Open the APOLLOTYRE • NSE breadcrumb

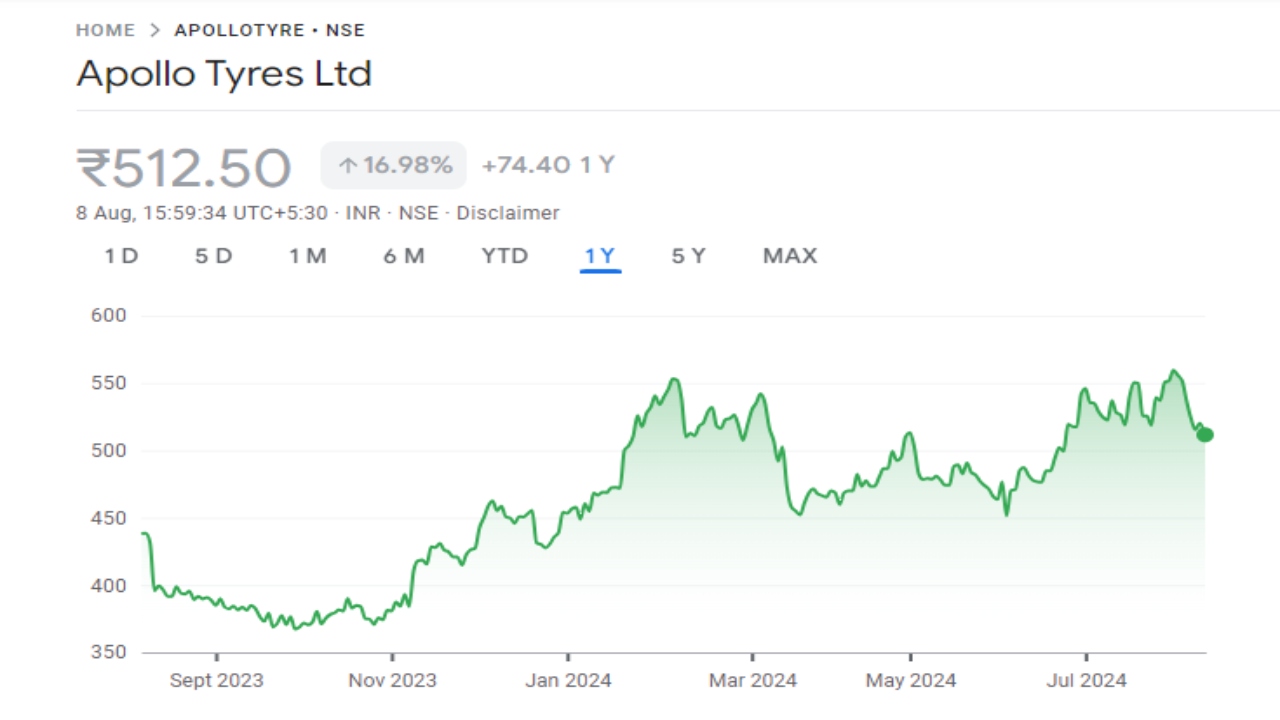coord(269,30)
